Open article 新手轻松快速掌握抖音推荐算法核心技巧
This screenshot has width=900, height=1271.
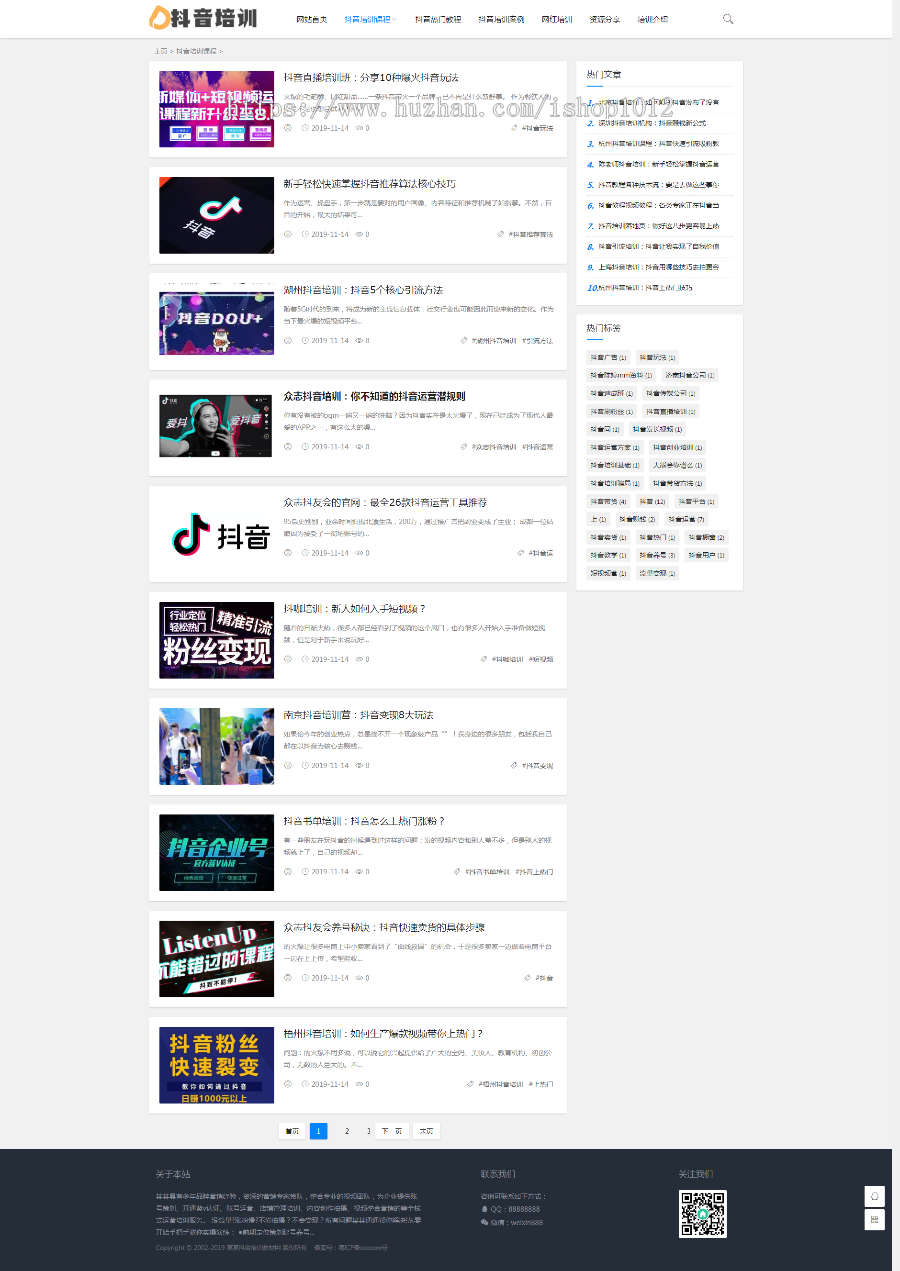(369, 183)
